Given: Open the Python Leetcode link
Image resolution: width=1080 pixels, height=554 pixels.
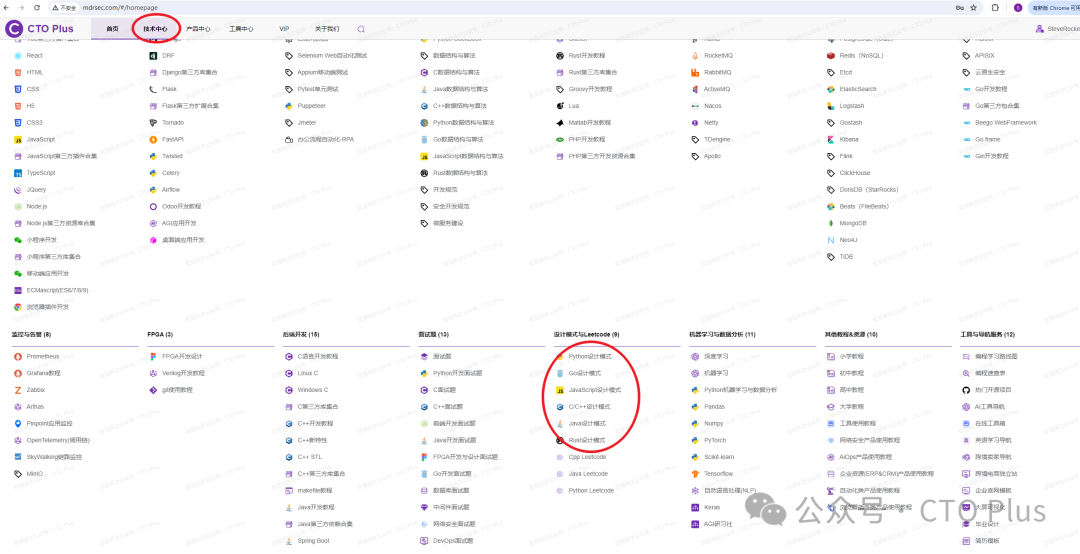Looking at the screenshot, I should click(x=591, y=491).
